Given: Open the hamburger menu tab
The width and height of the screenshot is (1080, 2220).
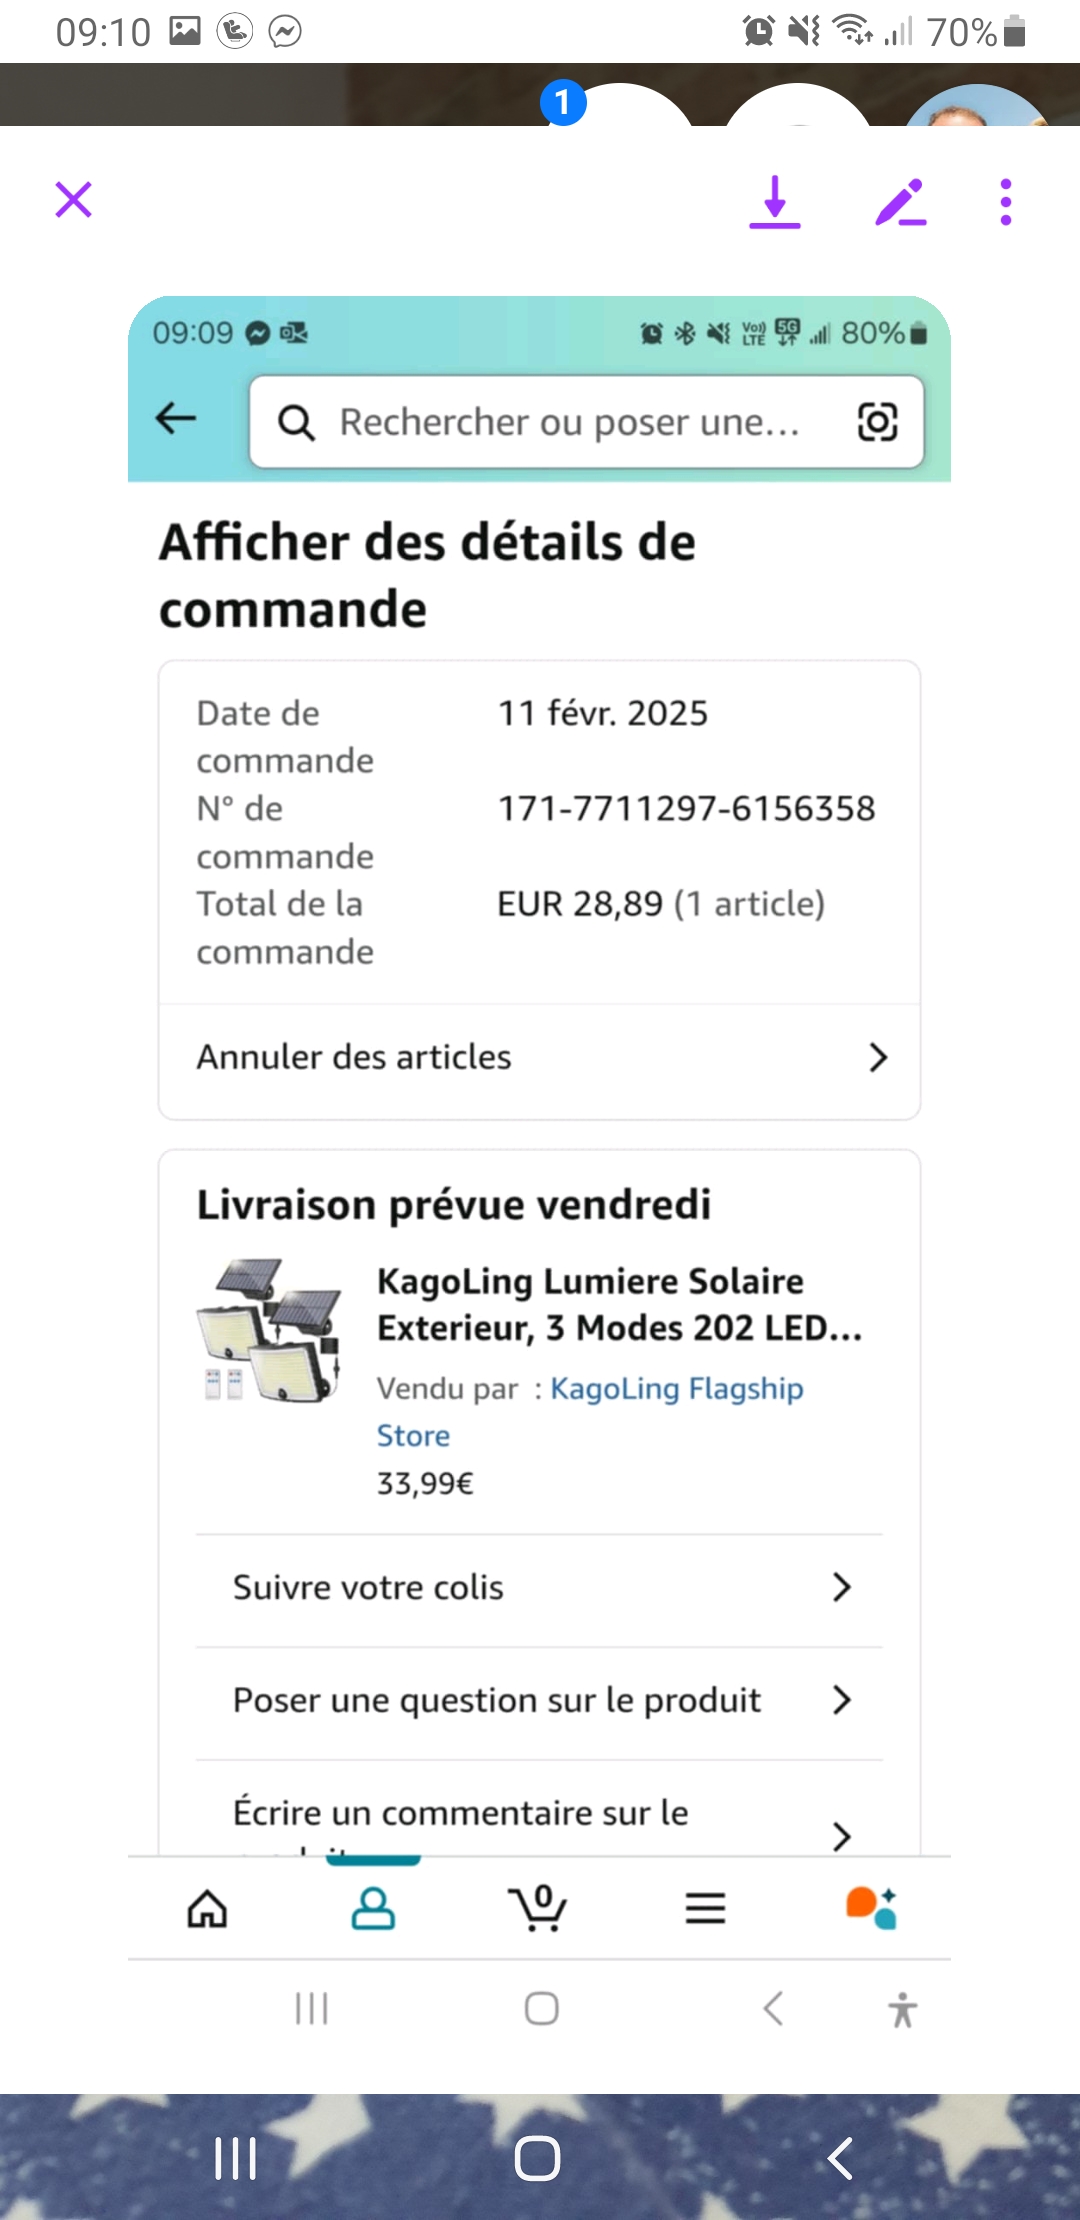Looking at the screenshot, I should 705,1909.
